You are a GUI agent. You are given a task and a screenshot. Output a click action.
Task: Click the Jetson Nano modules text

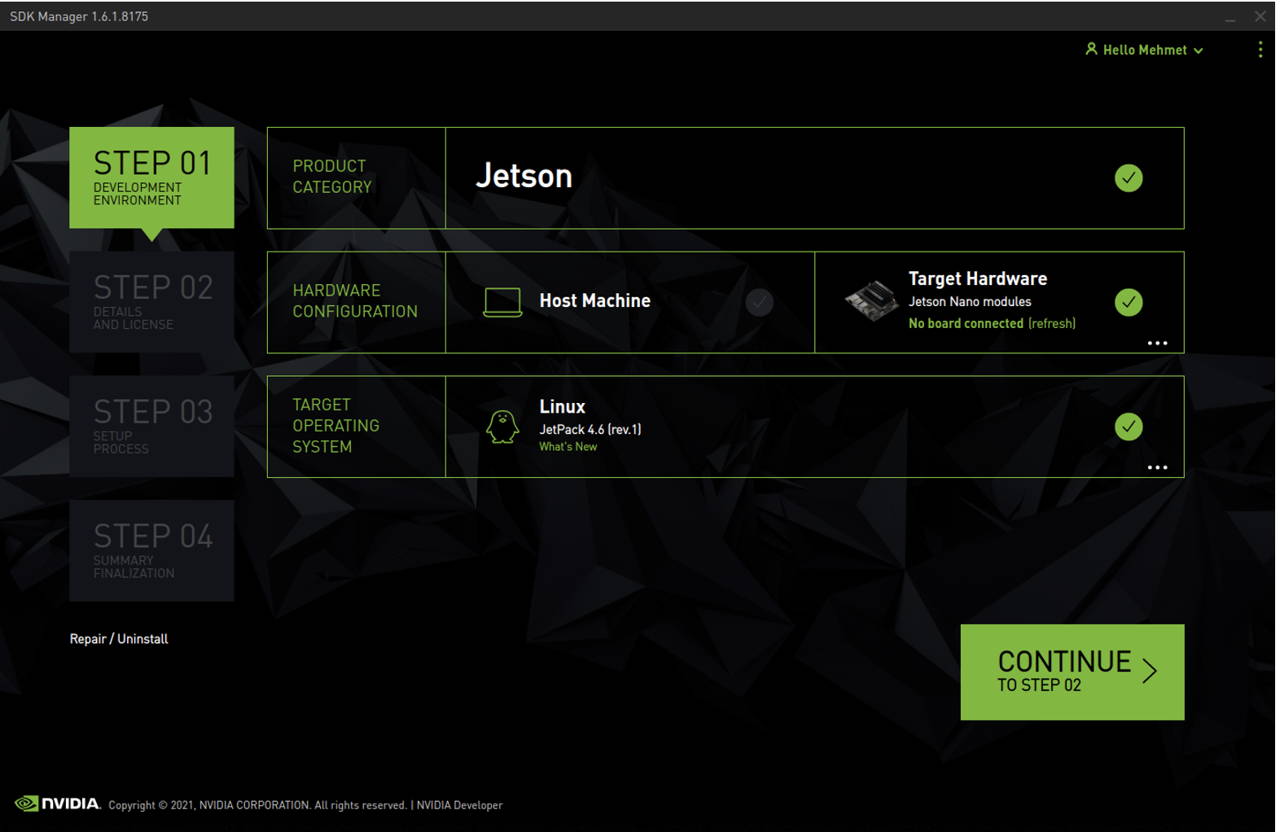point(970,302)
